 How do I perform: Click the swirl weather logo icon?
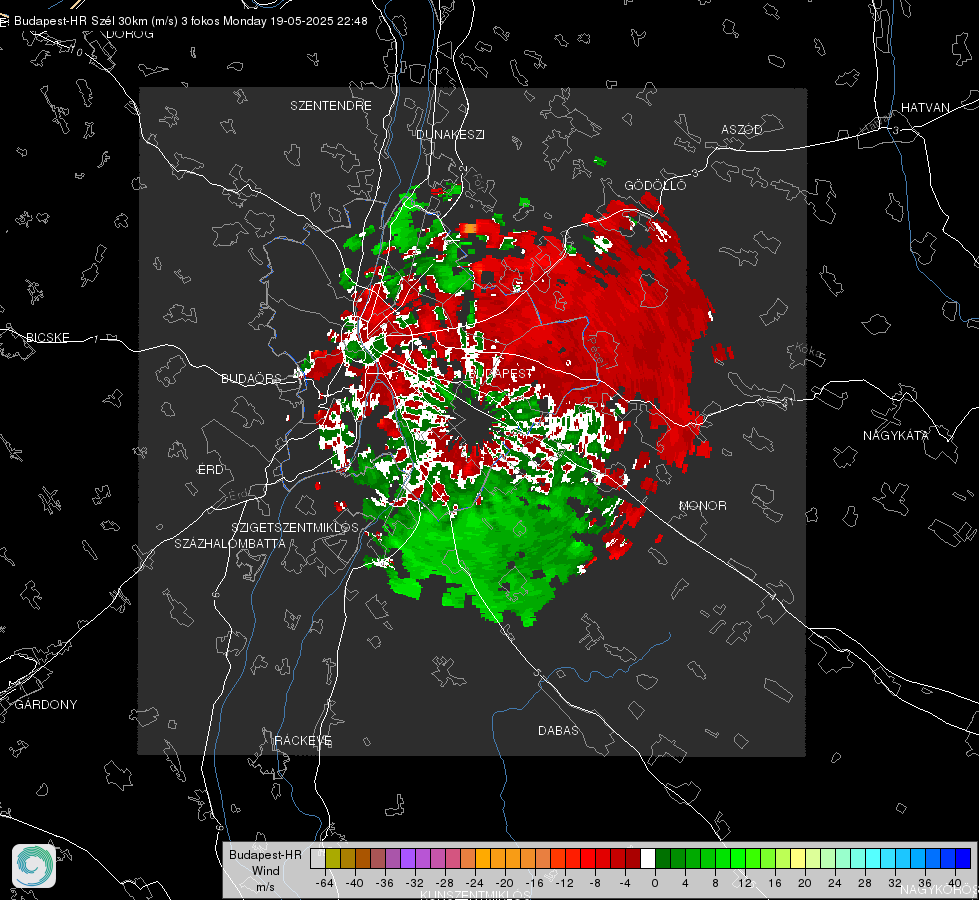tap(34, 866)
